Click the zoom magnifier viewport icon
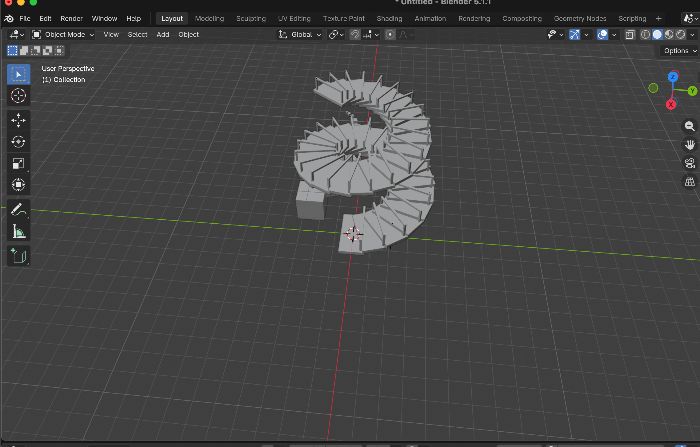Image resolution: width=700 pixels, height=447 pixels. (690, 126)
